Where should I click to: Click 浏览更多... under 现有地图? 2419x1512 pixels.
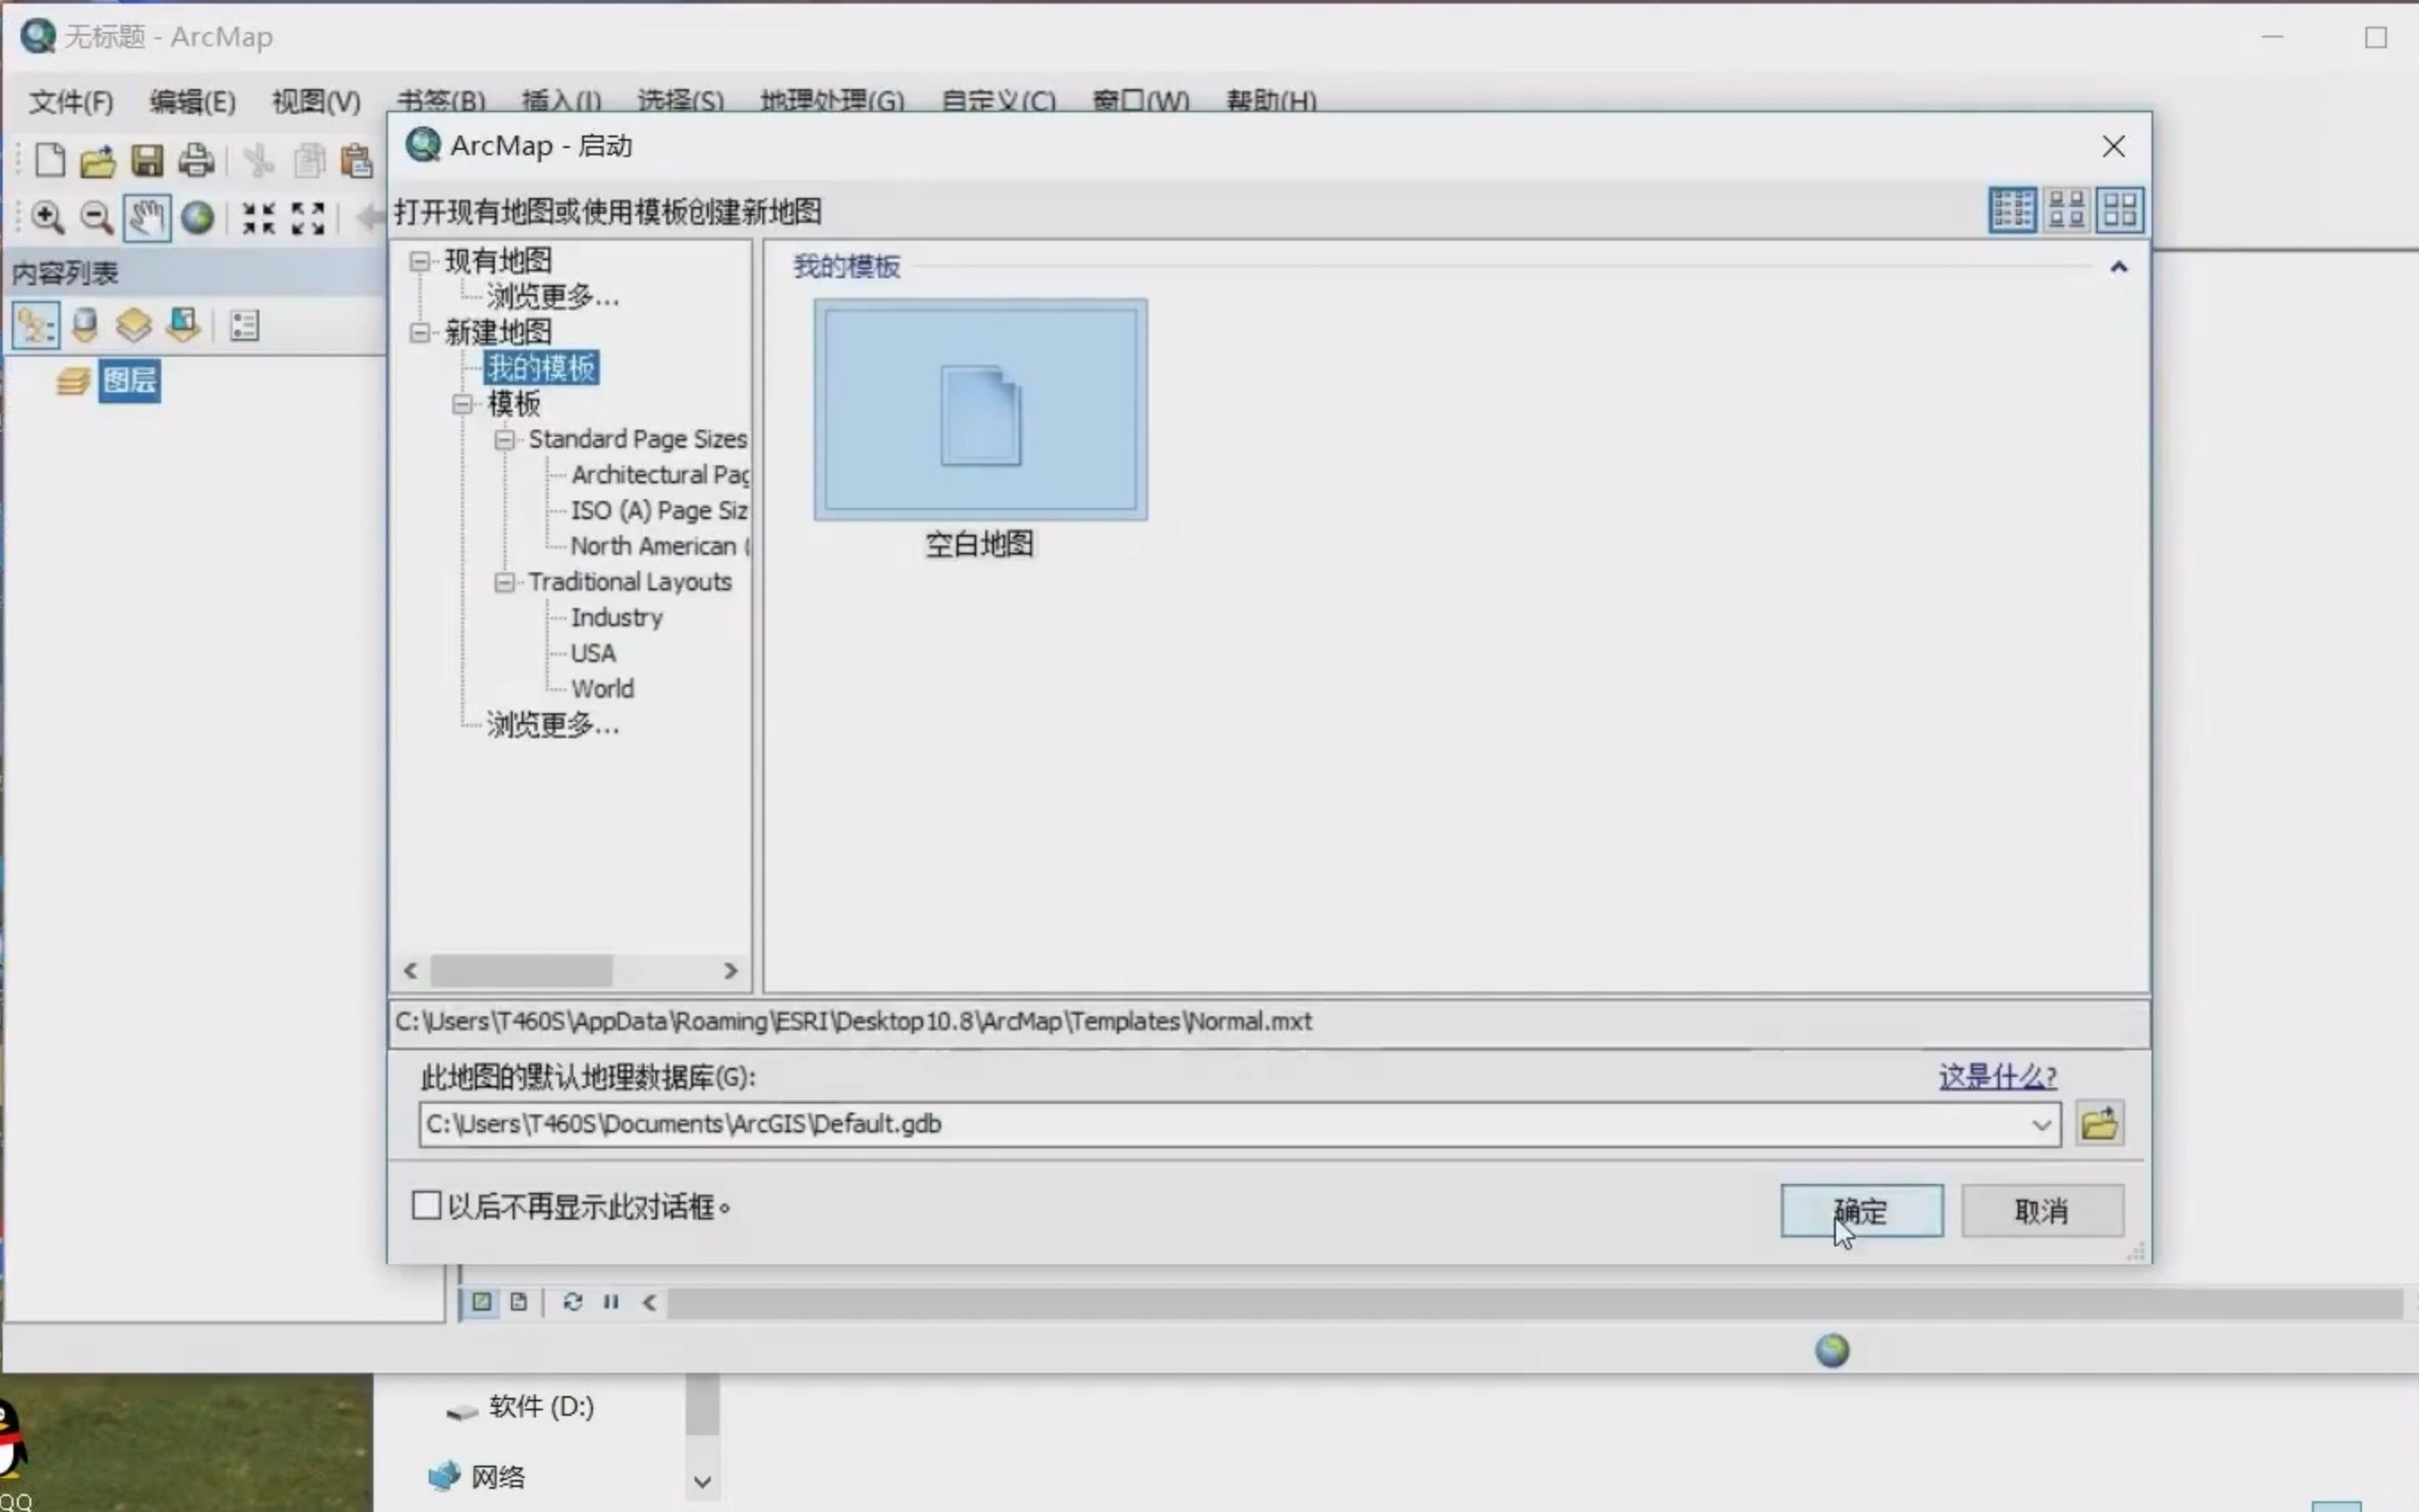pyautogui.click(x=552, y=297)
